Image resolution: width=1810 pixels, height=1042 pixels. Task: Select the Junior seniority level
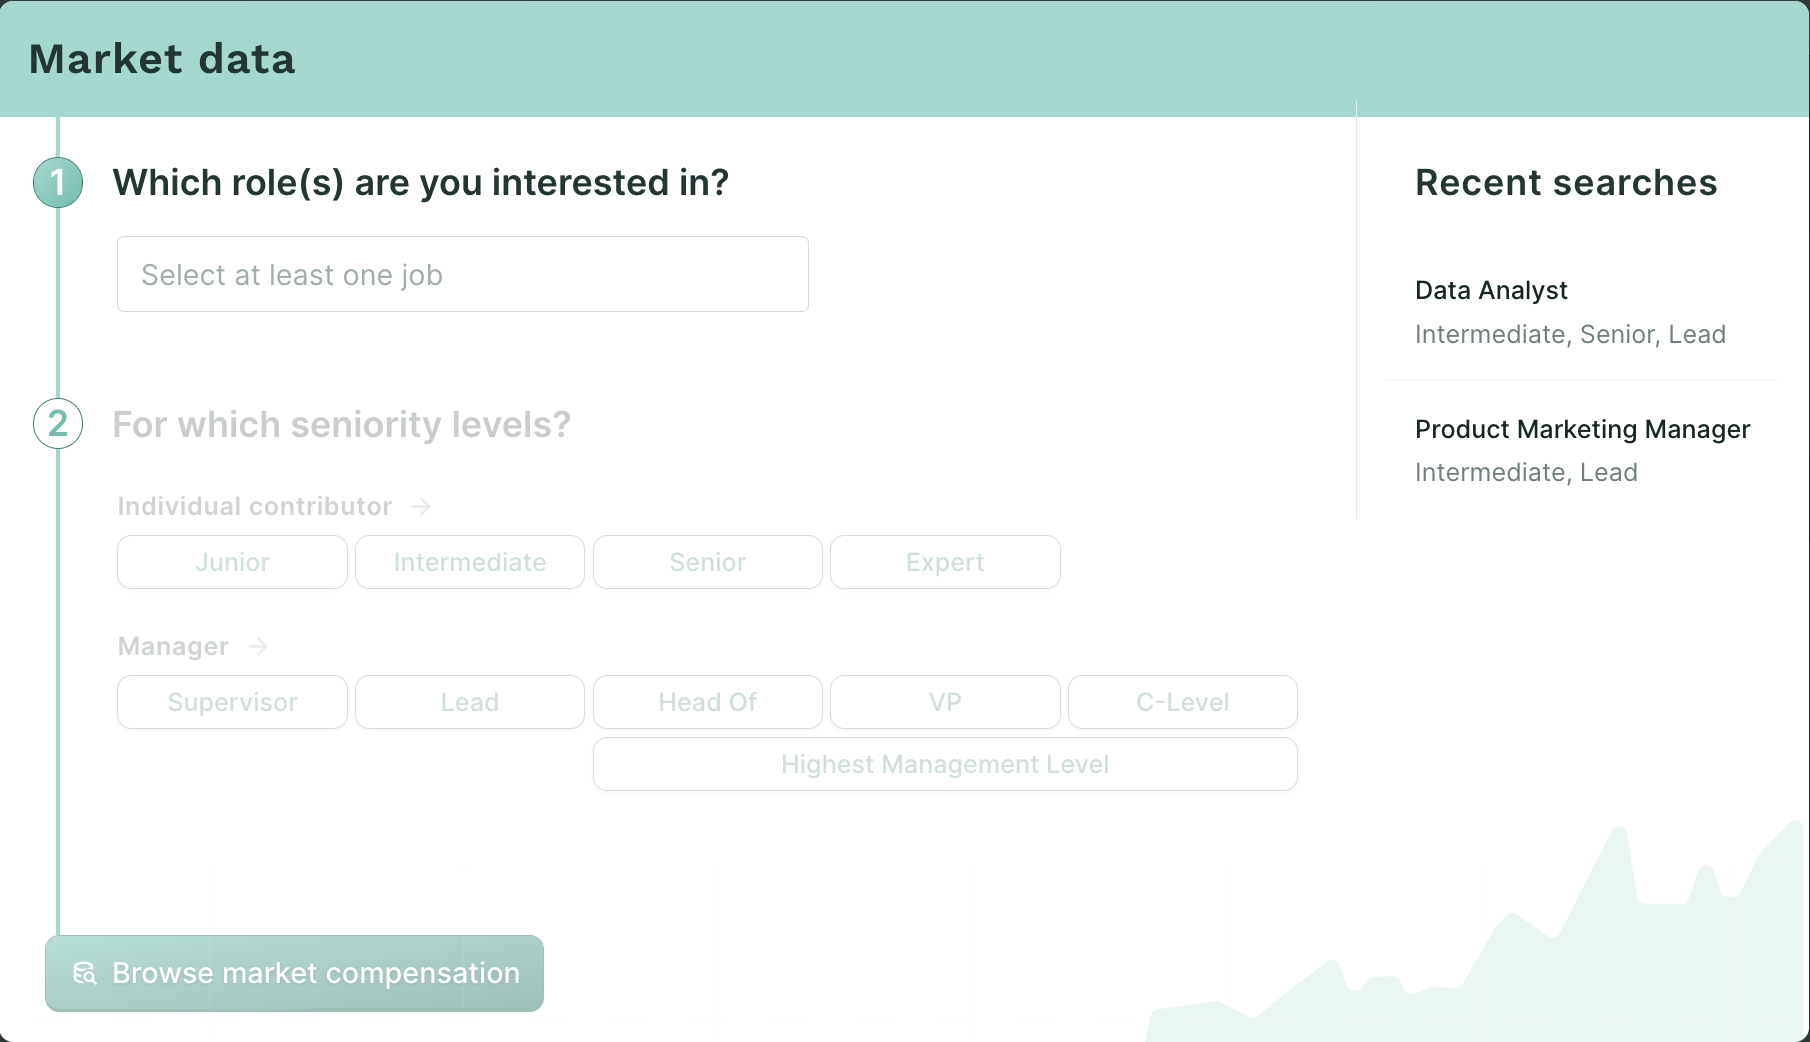click(x=231, y=562)
